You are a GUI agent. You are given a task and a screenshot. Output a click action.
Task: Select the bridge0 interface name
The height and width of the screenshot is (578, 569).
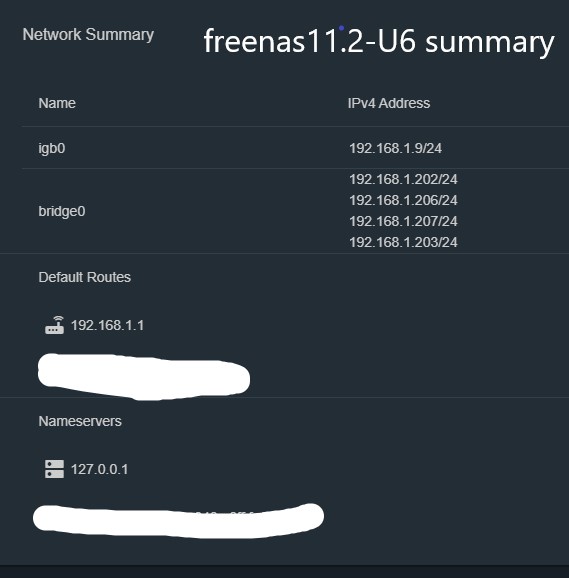pyautogui.click(x=62, y=211)
